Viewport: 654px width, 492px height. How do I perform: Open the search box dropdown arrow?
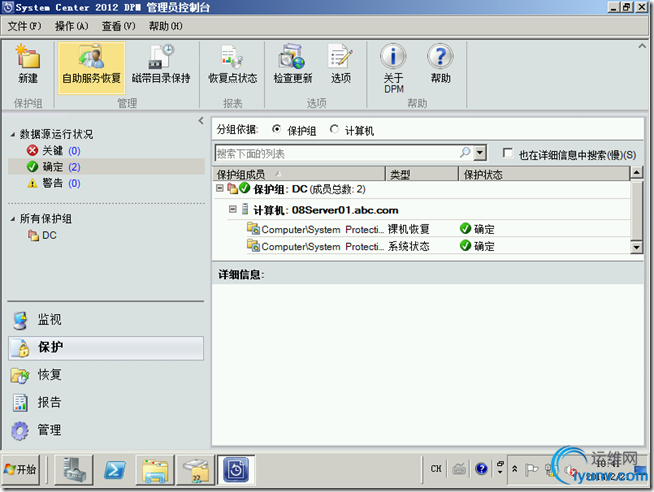[x=480, y=153]
